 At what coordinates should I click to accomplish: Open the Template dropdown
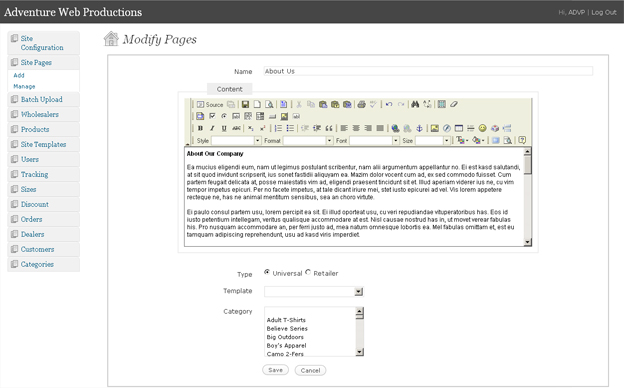[x=314, y=292]
